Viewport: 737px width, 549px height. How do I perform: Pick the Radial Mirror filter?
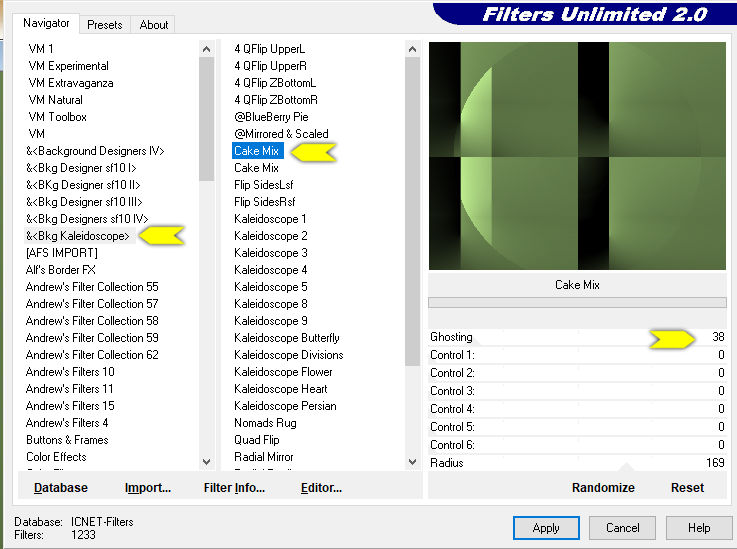click(x=266, y=457)
